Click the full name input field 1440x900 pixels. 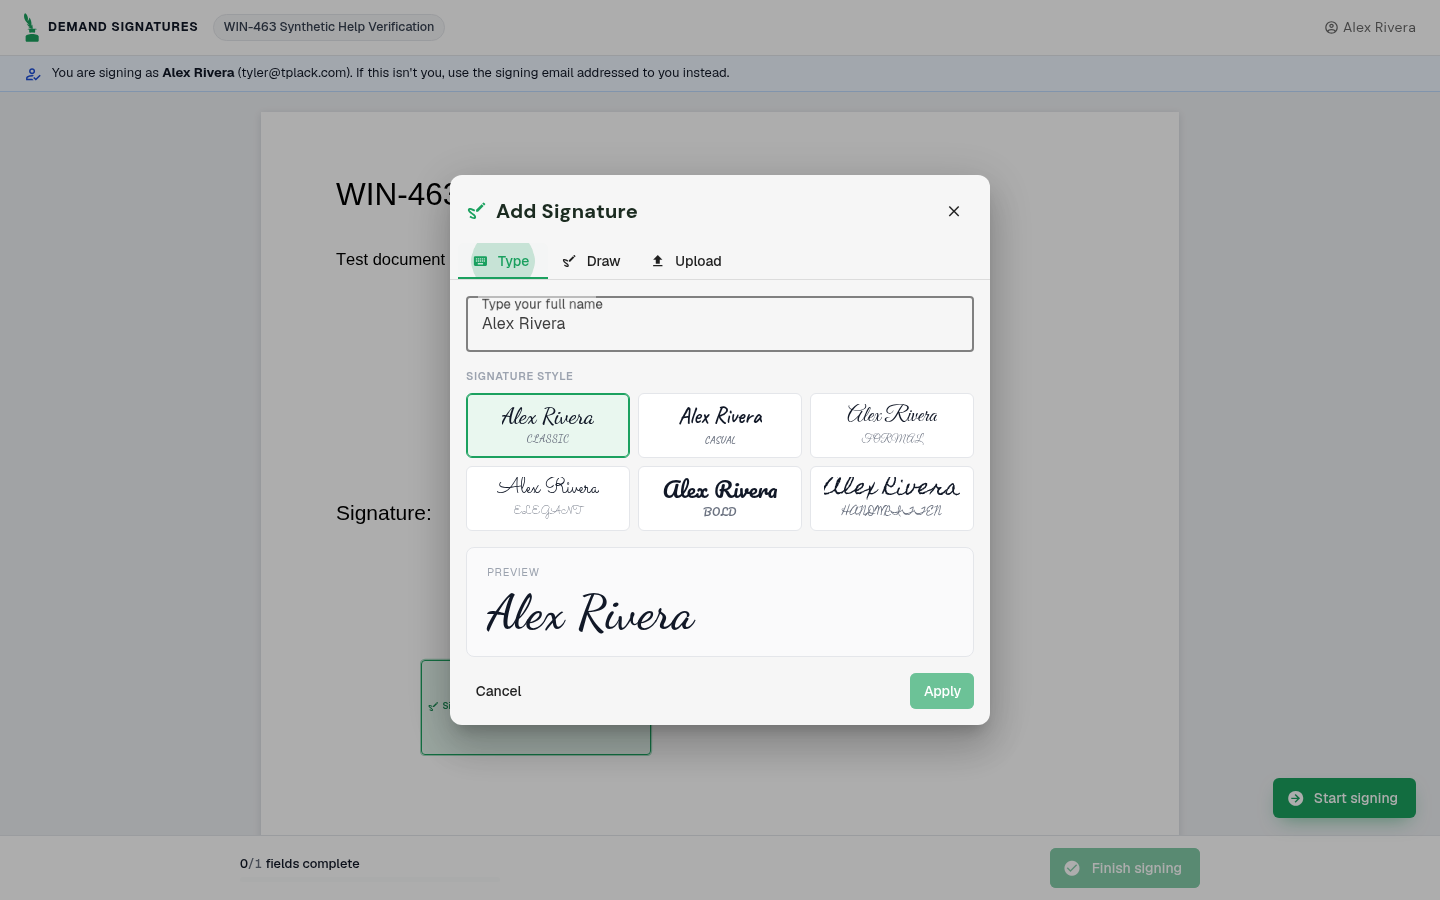tap(720, 324)
